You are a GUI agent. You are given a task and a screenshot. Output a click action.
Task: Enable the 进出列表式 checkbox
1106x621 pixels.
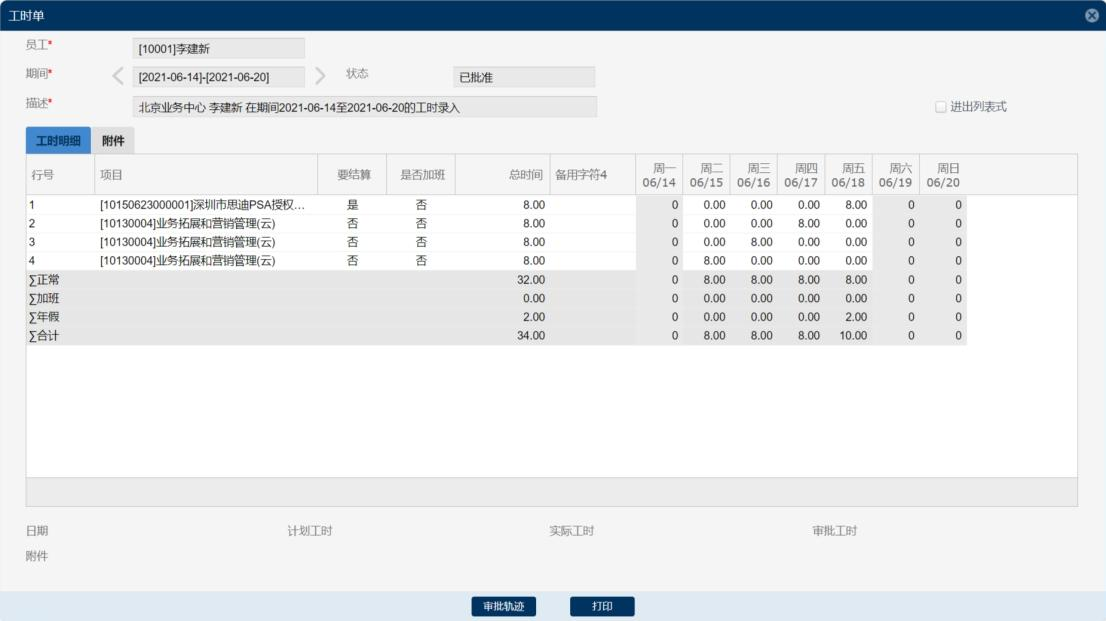coord(940,107)
